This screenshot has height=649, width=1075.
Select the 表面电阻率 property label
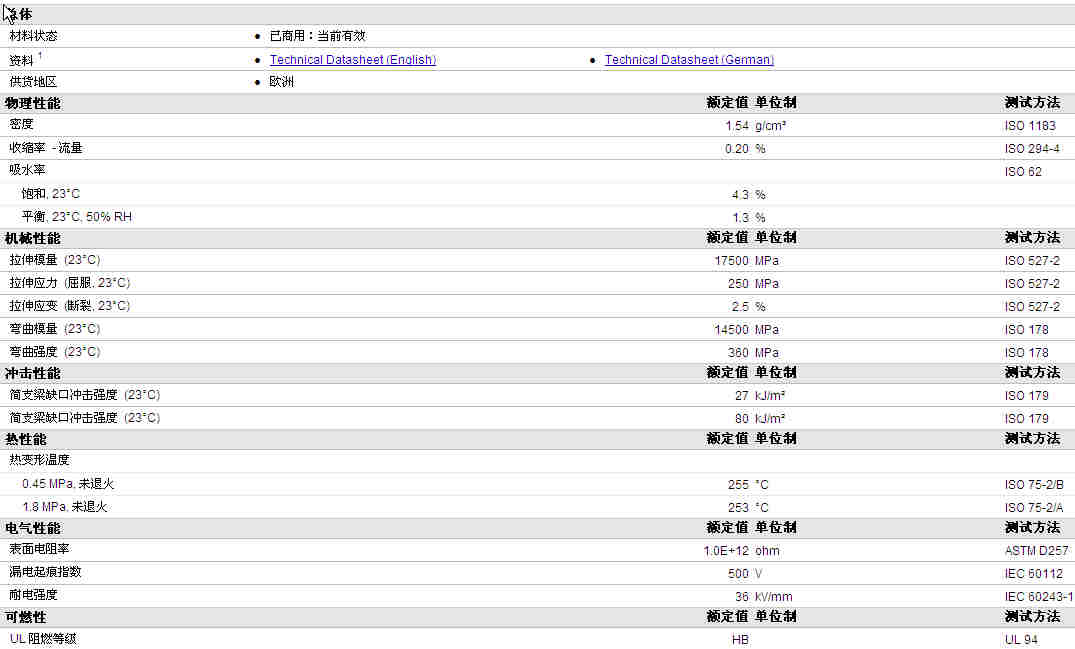pos(40,549)
